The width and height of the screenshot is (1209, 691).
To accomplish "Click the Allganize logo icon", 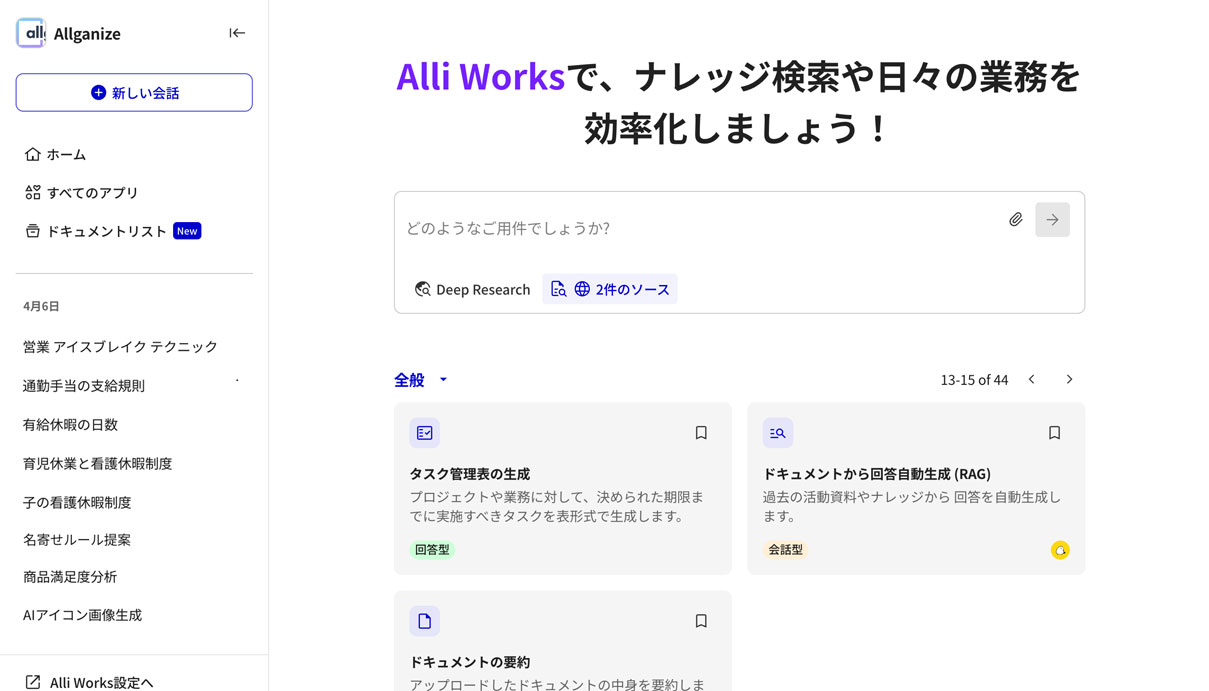I will point(31,33).
